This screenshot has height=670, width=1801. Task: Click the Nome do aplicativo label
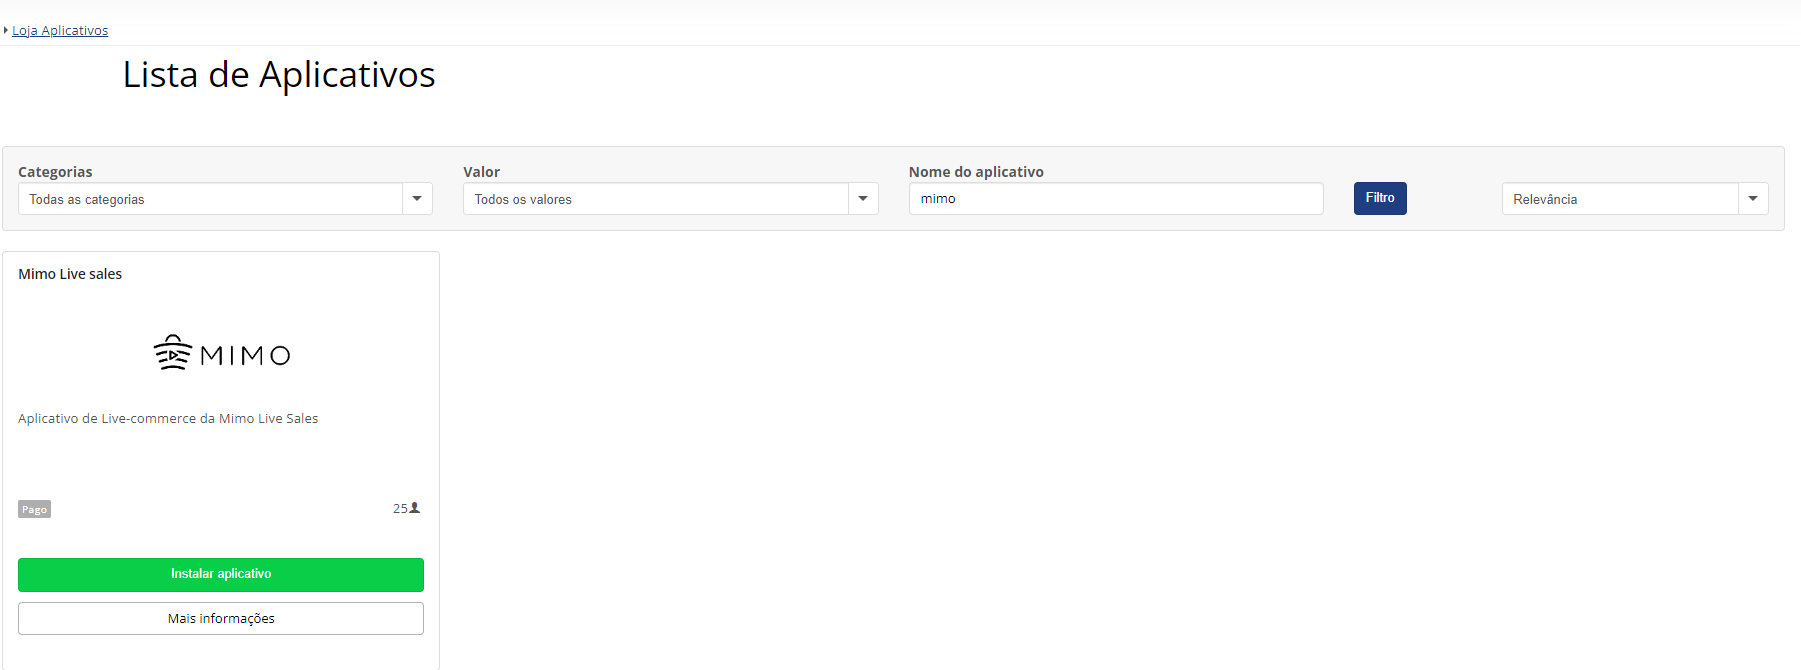tap(976, 172)
